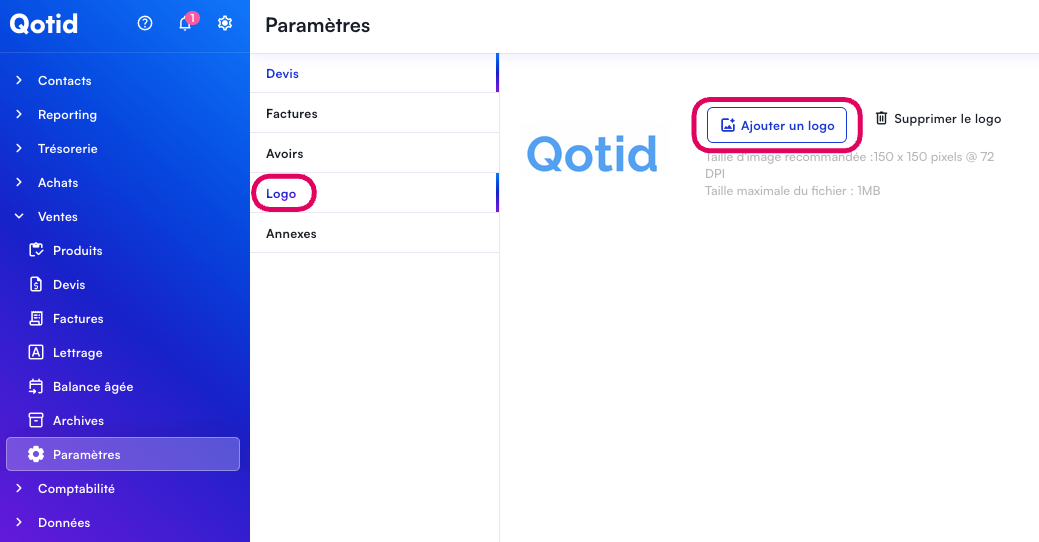This screenshot has width=1039, height=542.
Task: Open the help question mark icon
Action: click(x=145, y=24)
